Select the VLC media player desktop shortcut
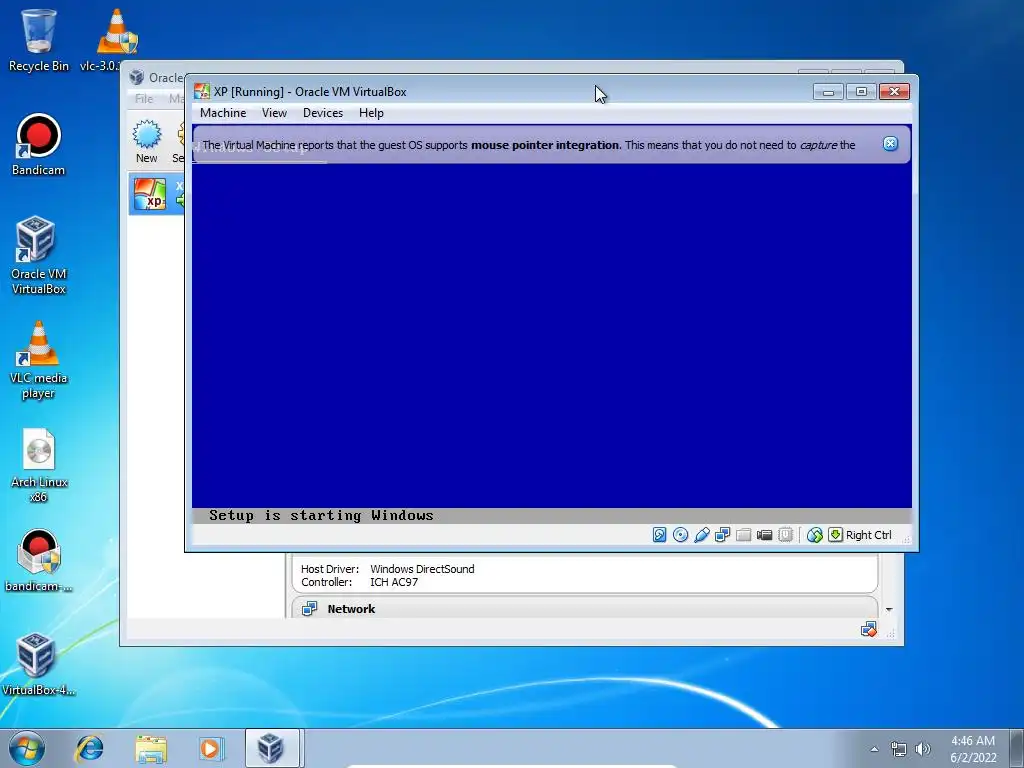 click(x=39, y=359)
